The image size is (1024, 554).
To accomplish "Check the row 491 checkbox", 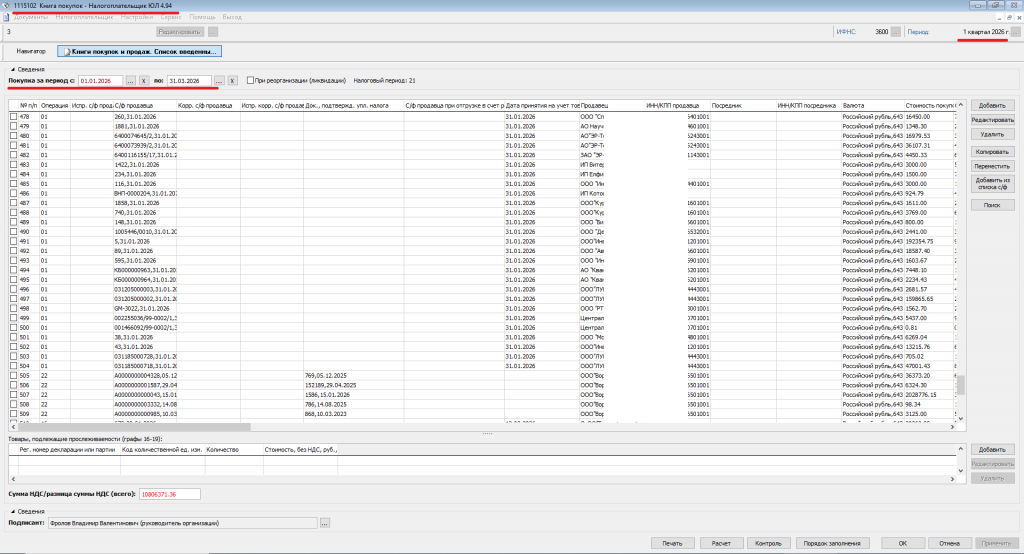I will pos(14,241).
